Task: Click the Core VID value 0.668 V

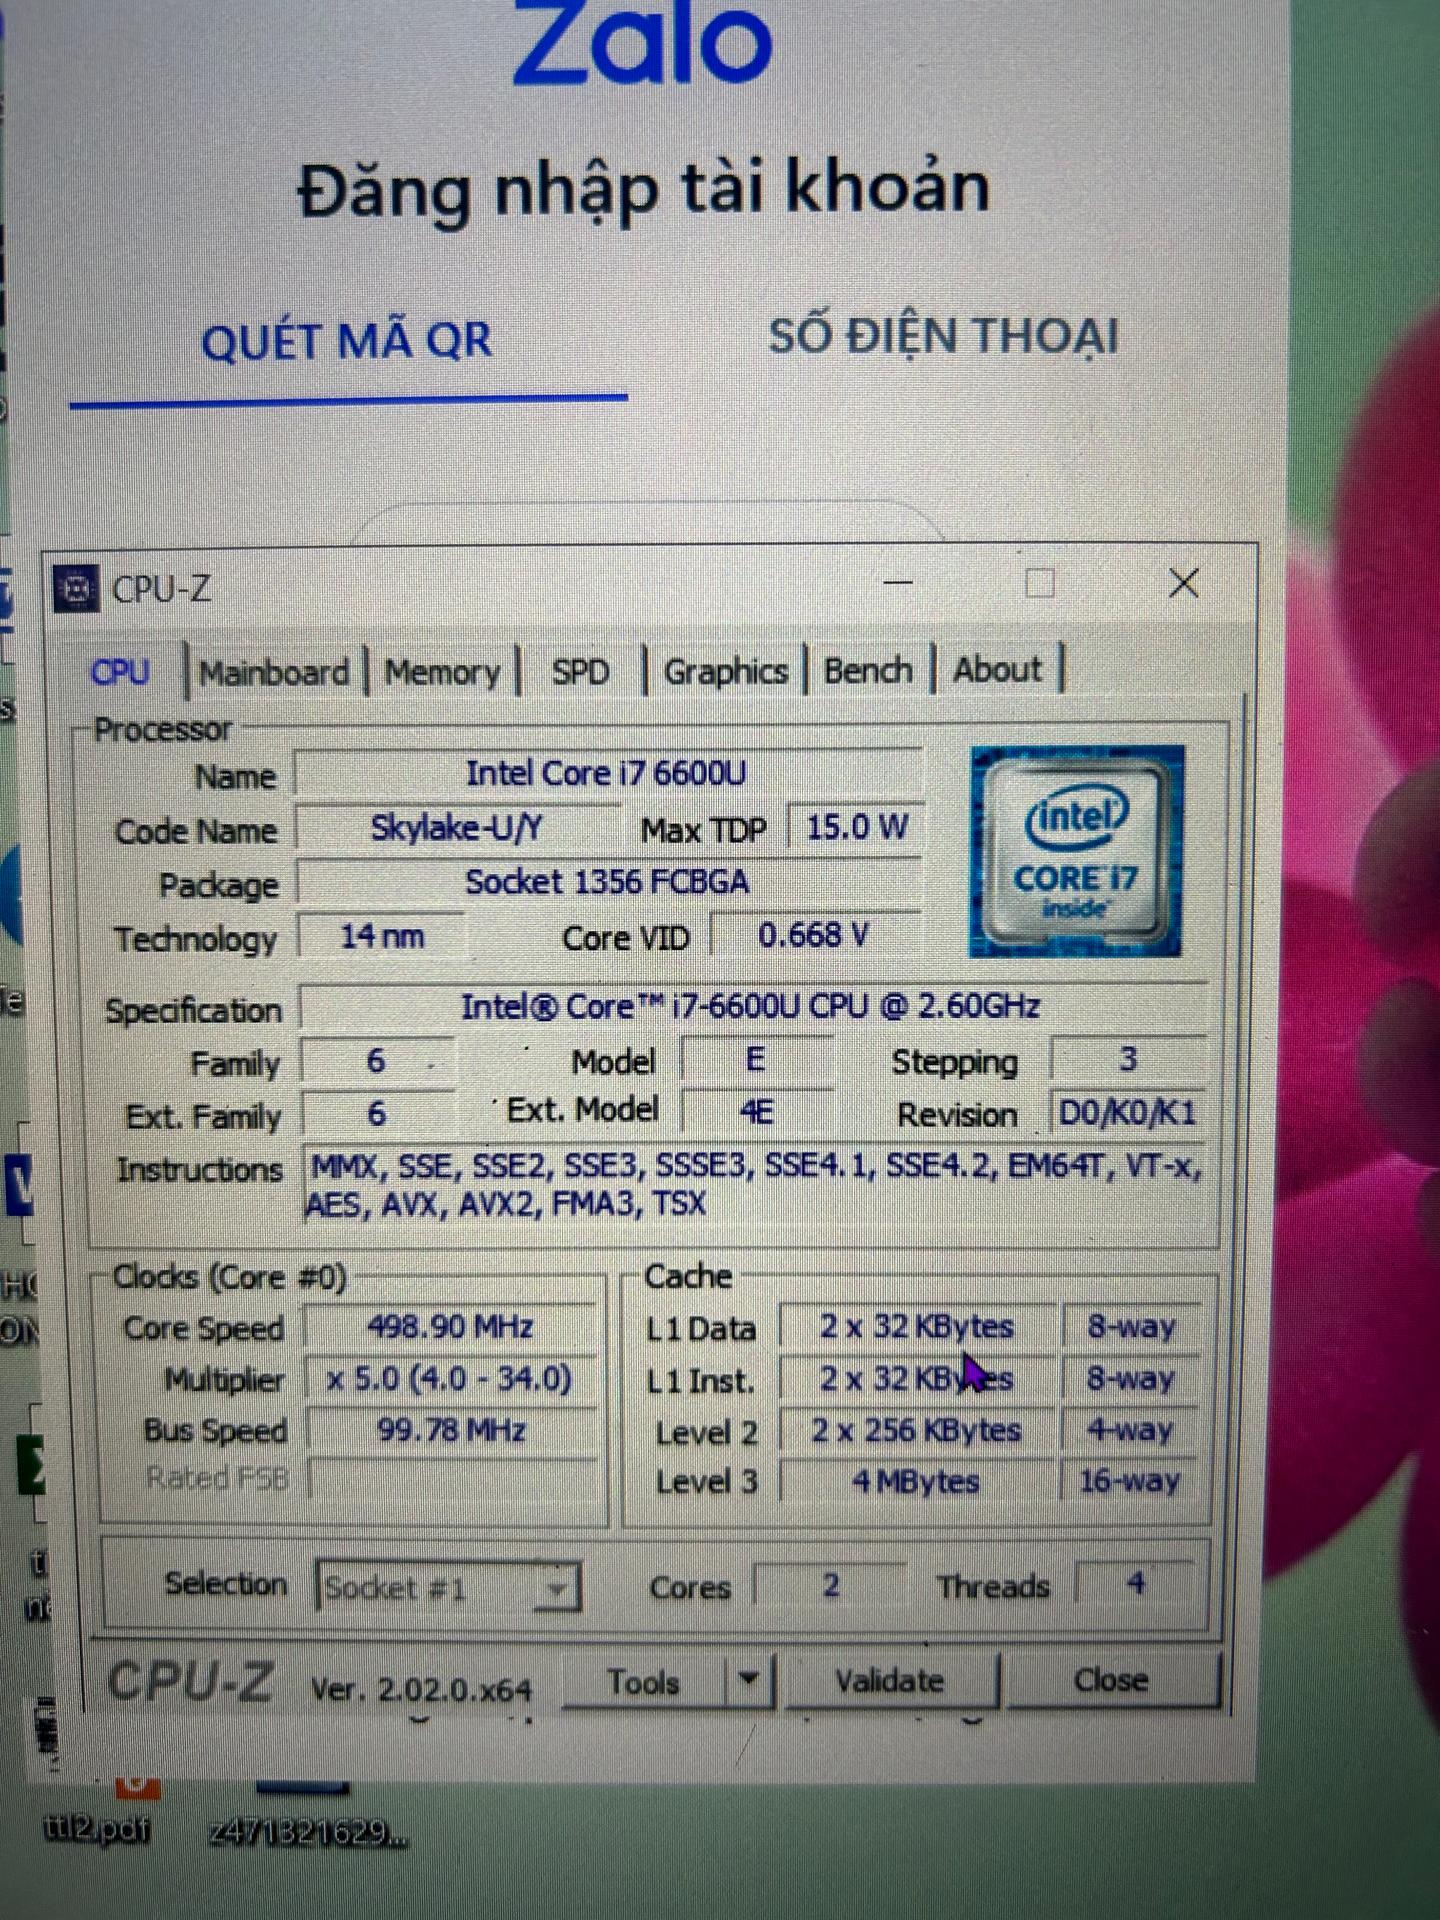Action: click(814, 935)
